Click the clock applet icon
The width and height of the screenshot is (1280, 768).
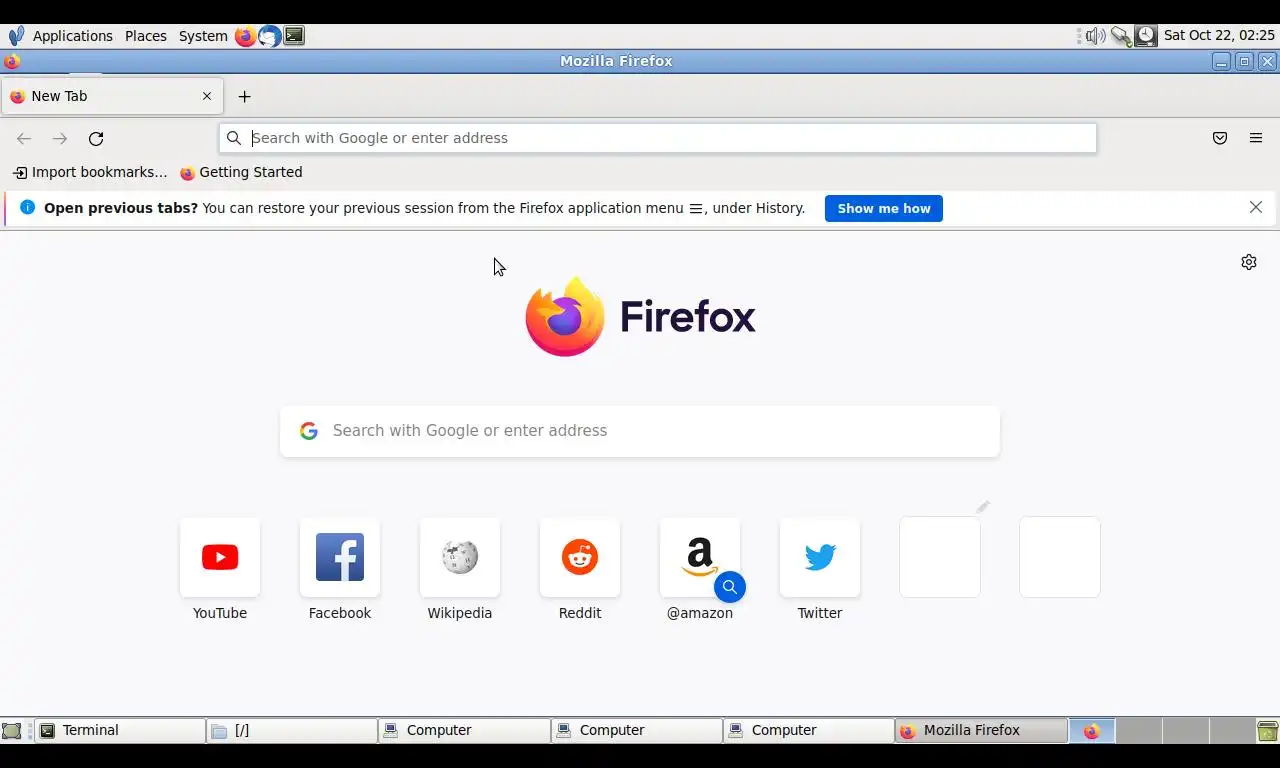tap(1146, 36)
